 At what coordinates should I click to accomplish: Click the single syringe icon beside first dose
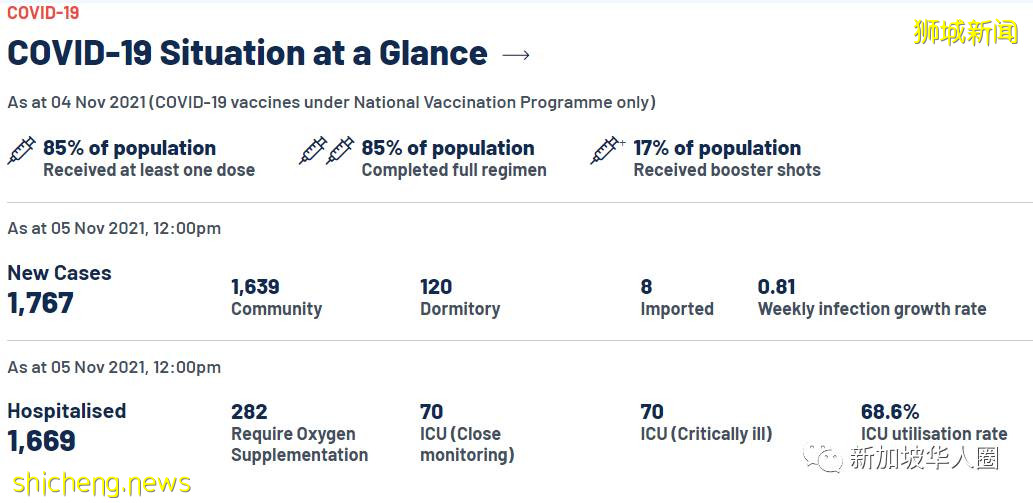pyautogui.click(x=22, y=150)
